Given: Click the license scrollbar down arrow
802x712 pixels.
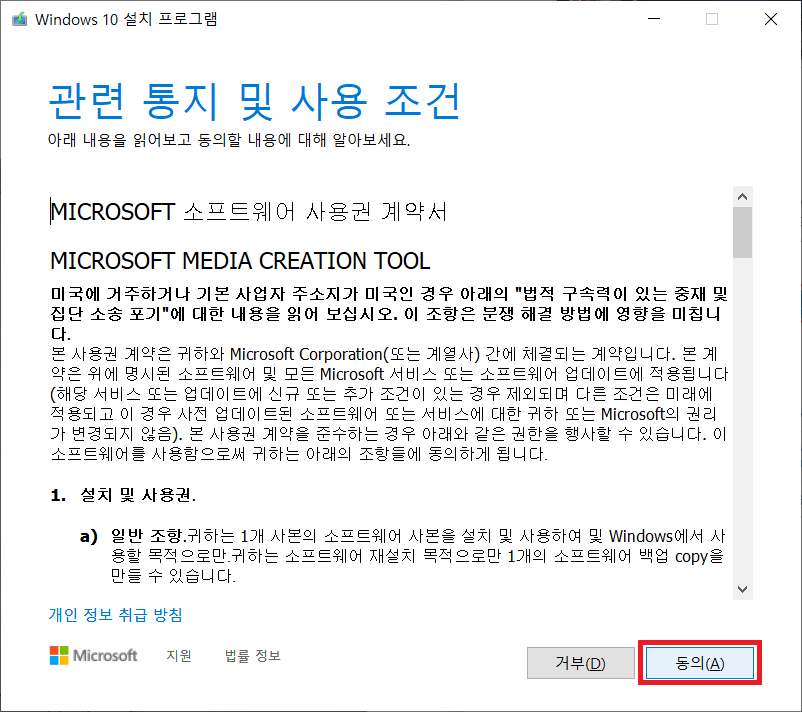Looking at the screenshot, I should (x=743, y=589).
